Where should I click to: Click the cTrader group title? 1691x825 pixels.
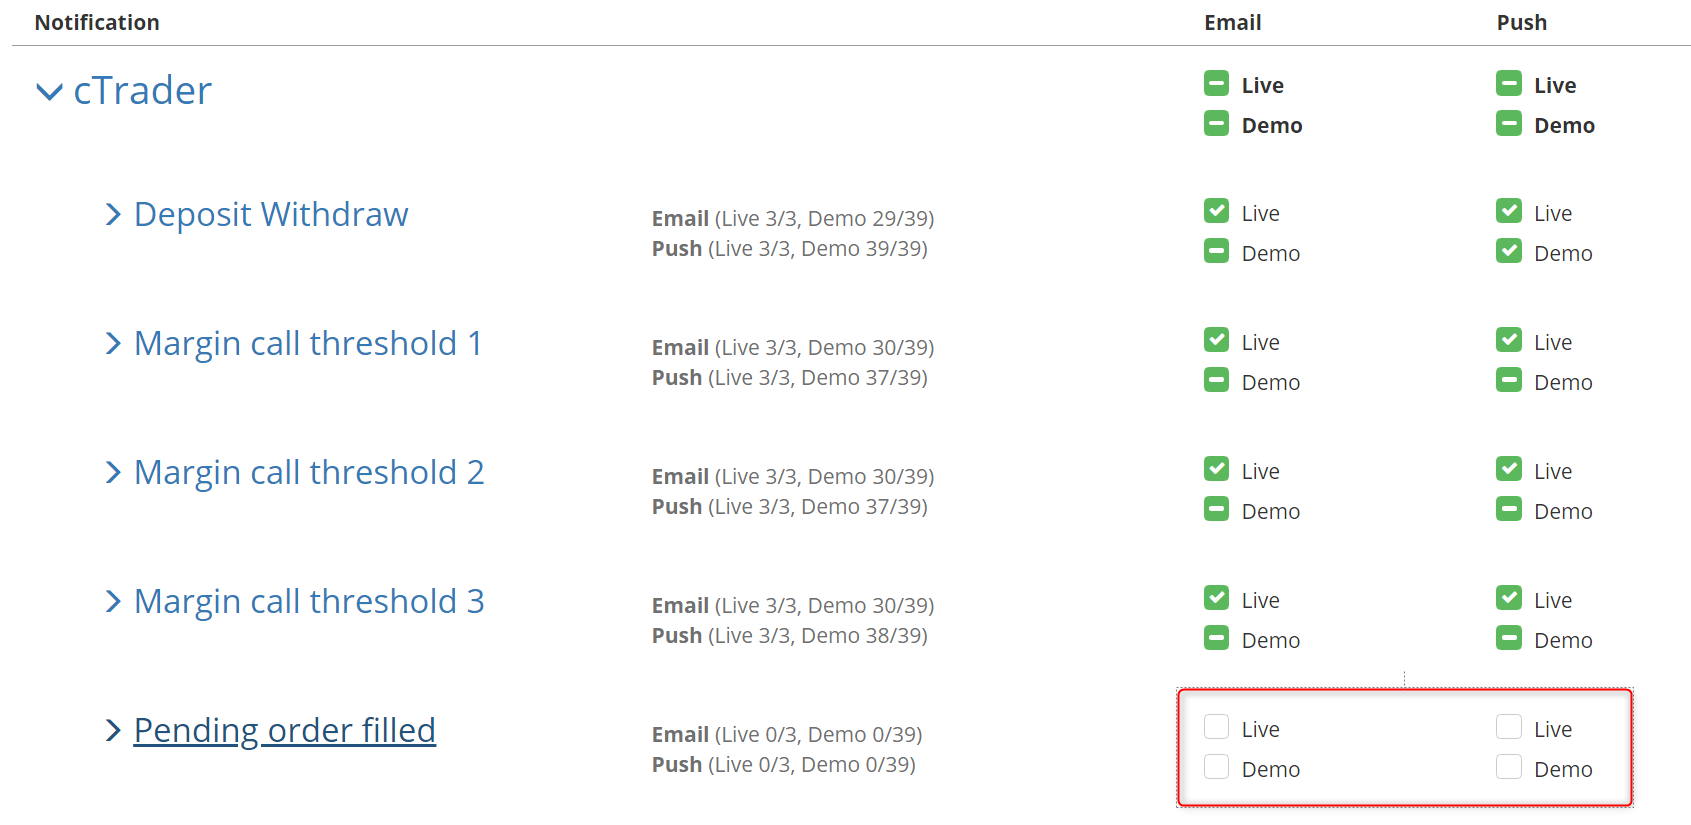click(x=143, y=91)
